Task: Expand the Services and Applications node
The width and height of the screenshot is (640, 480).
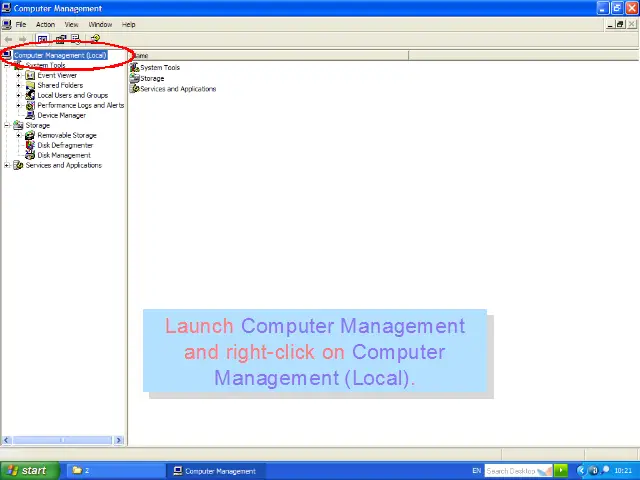Action: pyautogui.click(x=7, y=165)
